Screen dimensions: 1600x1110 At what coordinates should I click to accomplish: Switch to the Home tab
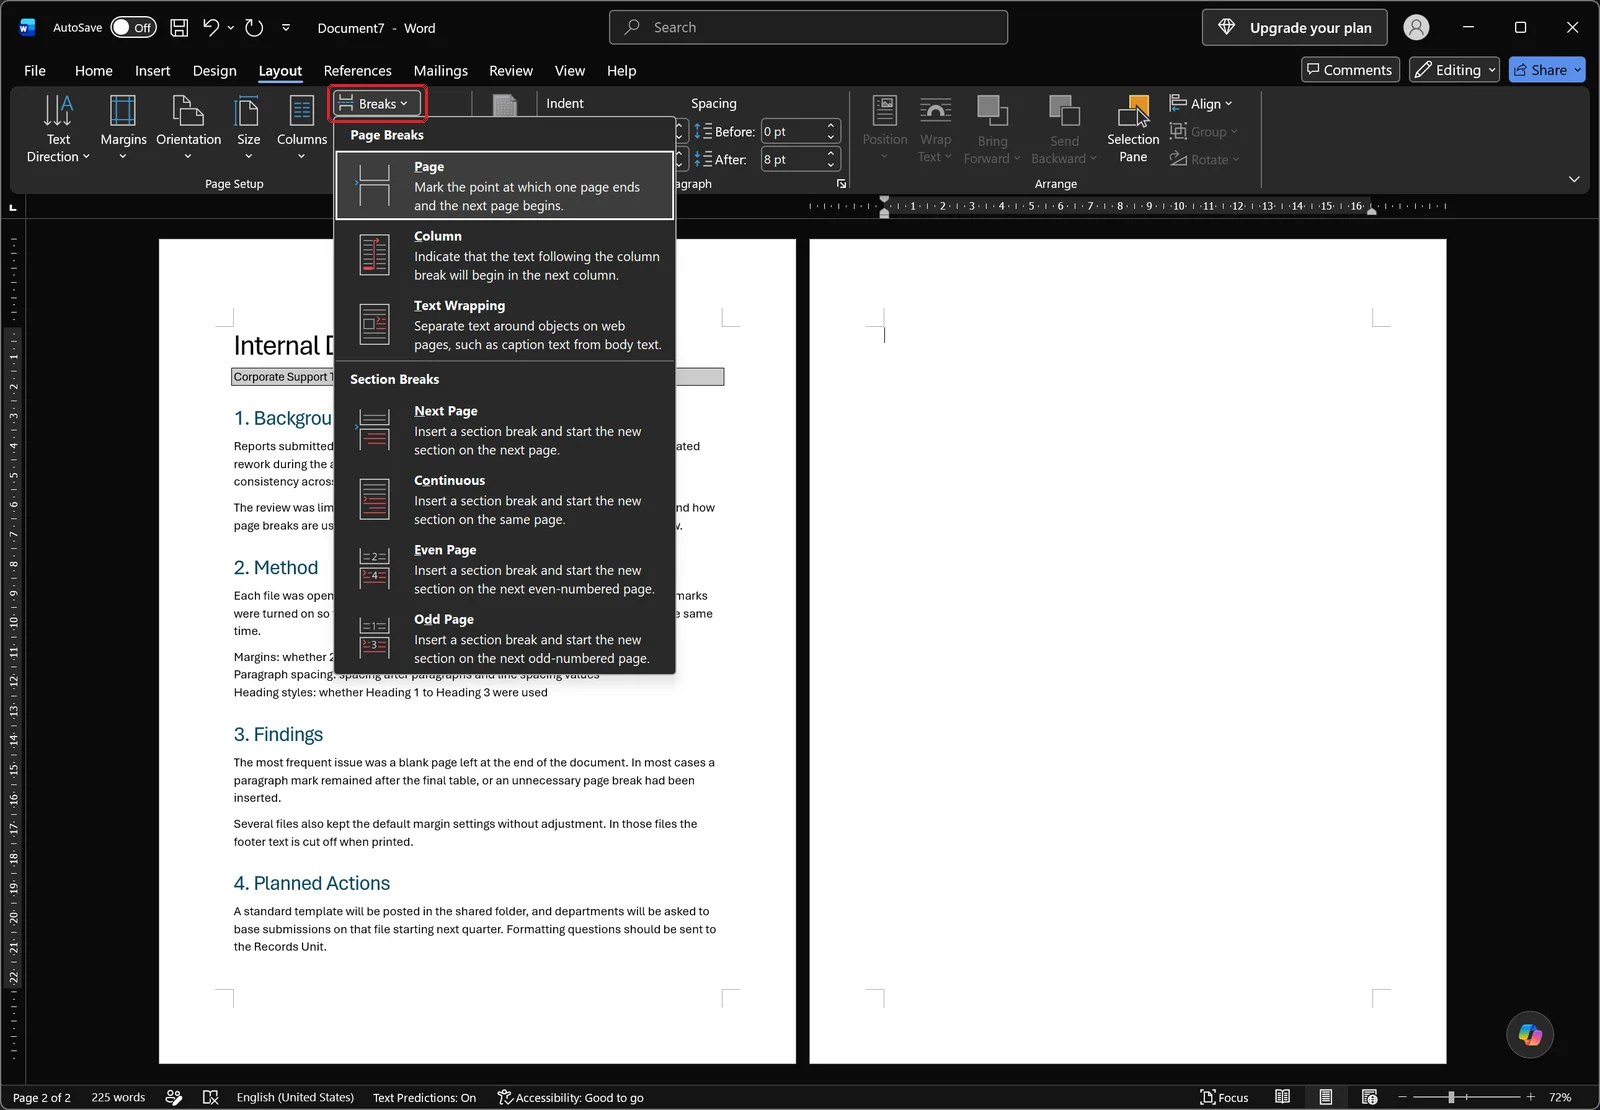pyautogui.click(x=93, y=70)
